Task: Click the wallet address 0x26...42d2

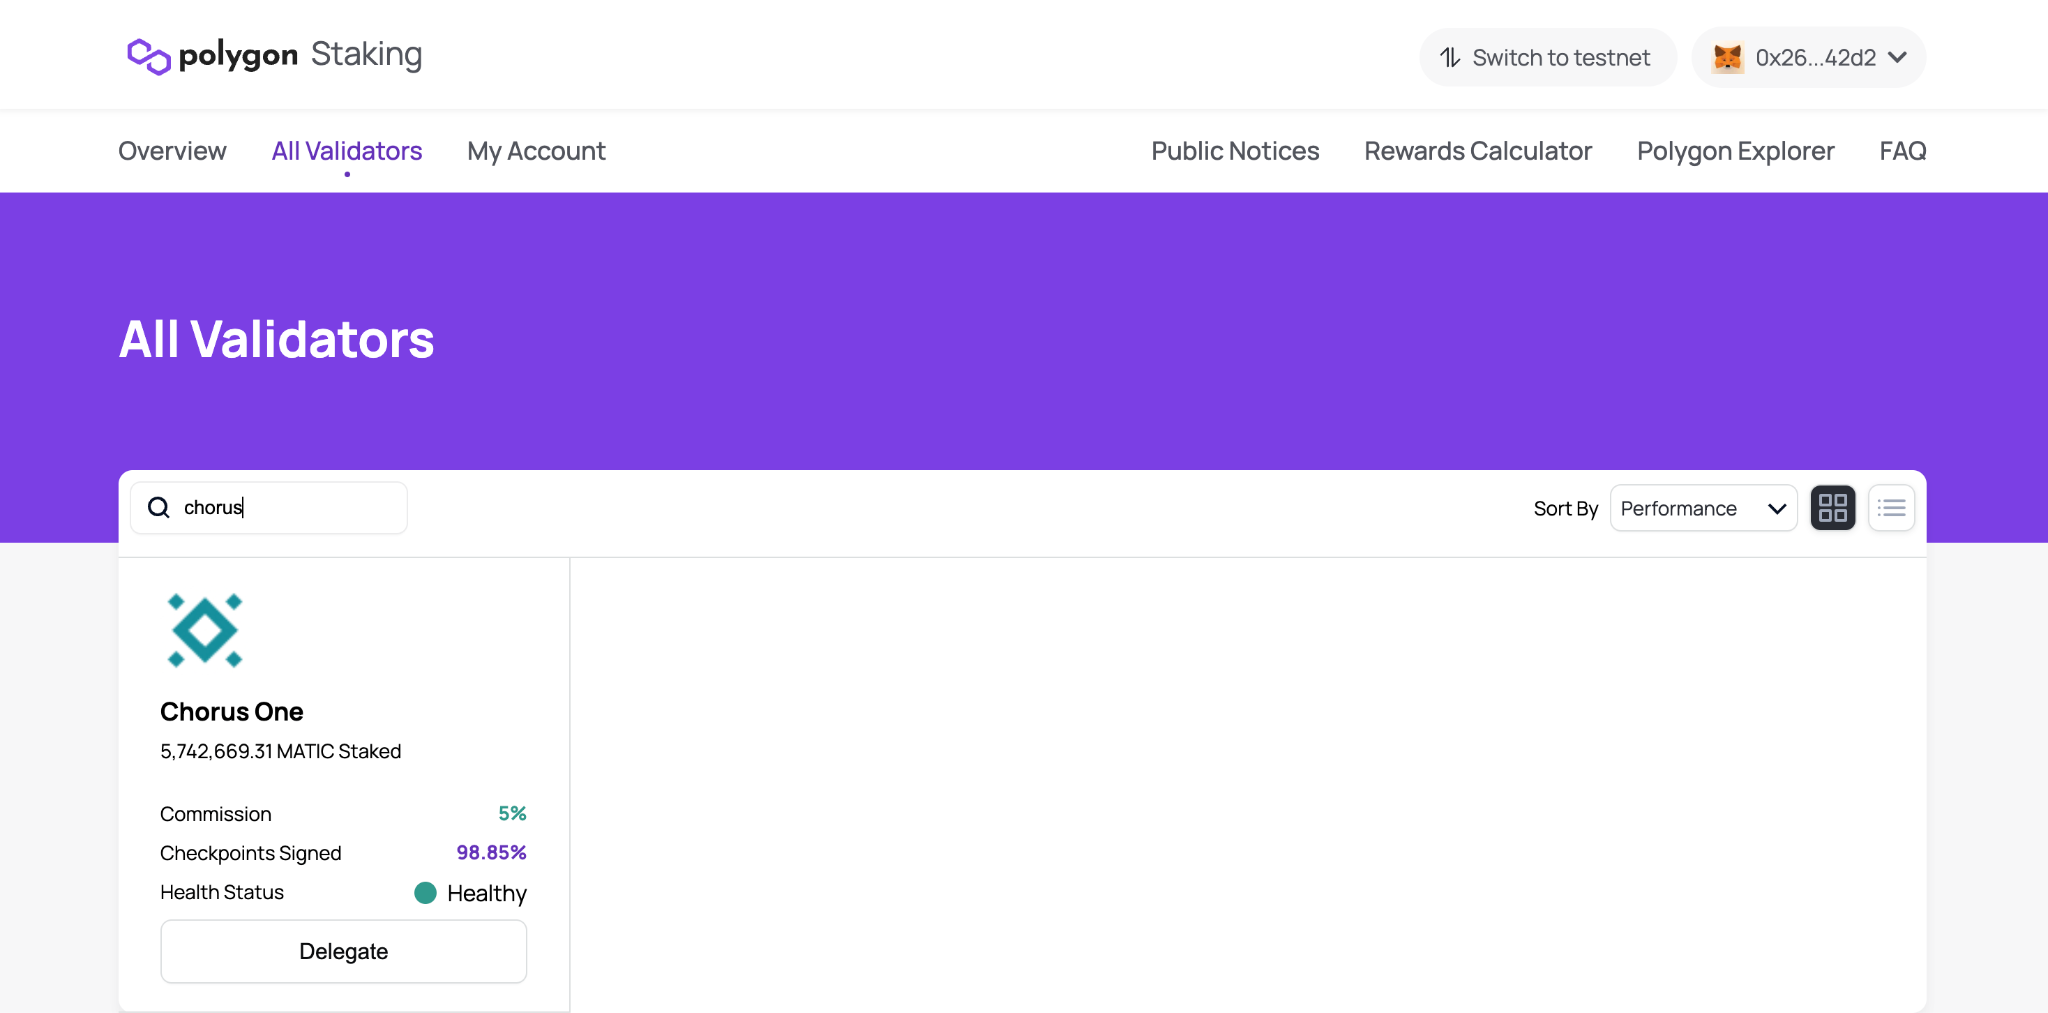Action: pyautogui.click(x=1816, y=58)
